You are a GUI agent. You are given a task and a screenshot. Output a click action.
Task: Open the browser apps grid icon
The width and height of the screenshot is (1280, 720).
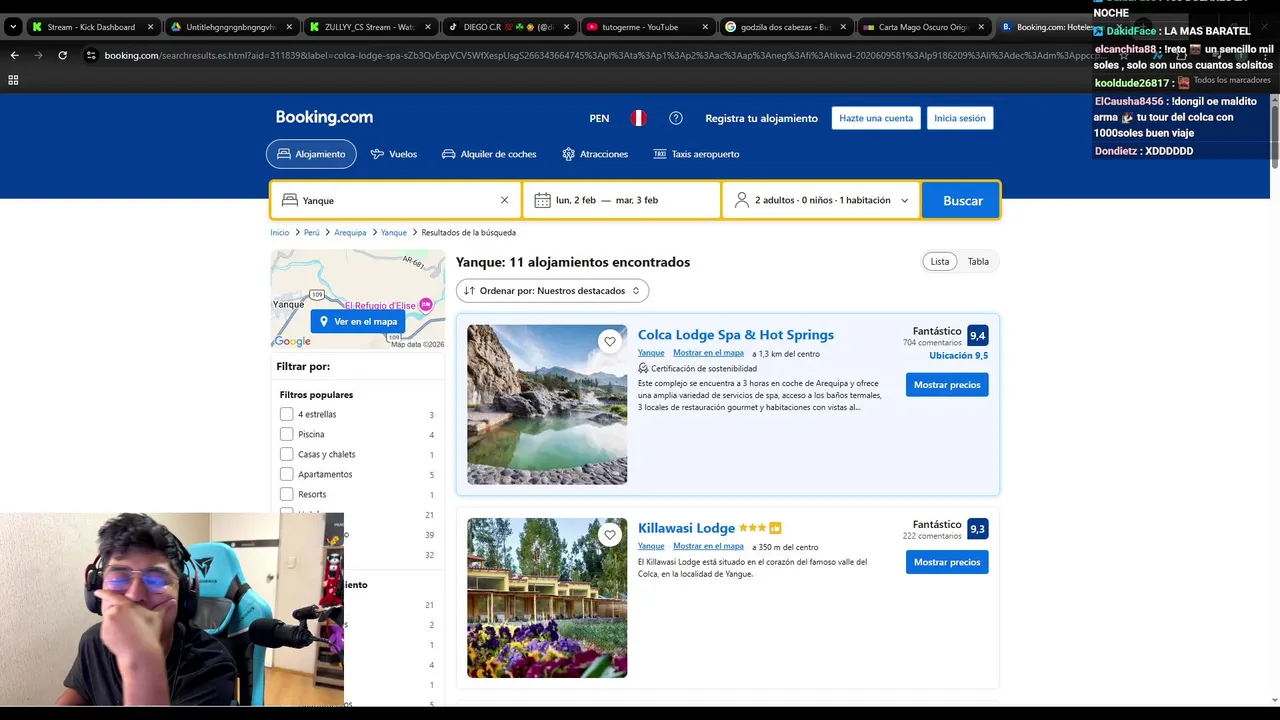tap(14, 80)
